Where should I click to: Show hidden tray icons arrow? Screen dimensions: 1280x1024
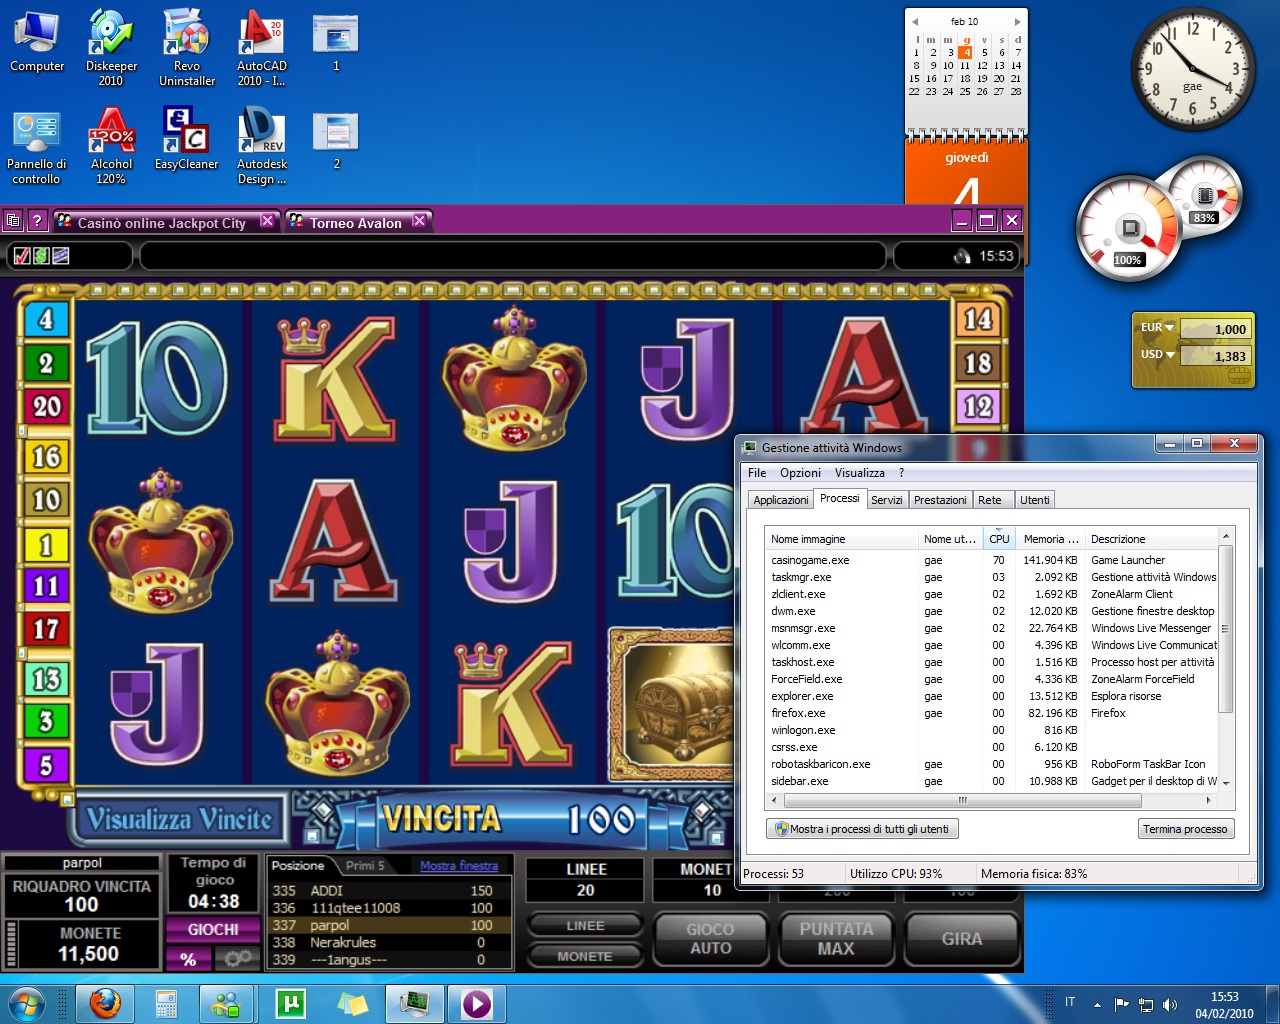coord(1098,1004)
